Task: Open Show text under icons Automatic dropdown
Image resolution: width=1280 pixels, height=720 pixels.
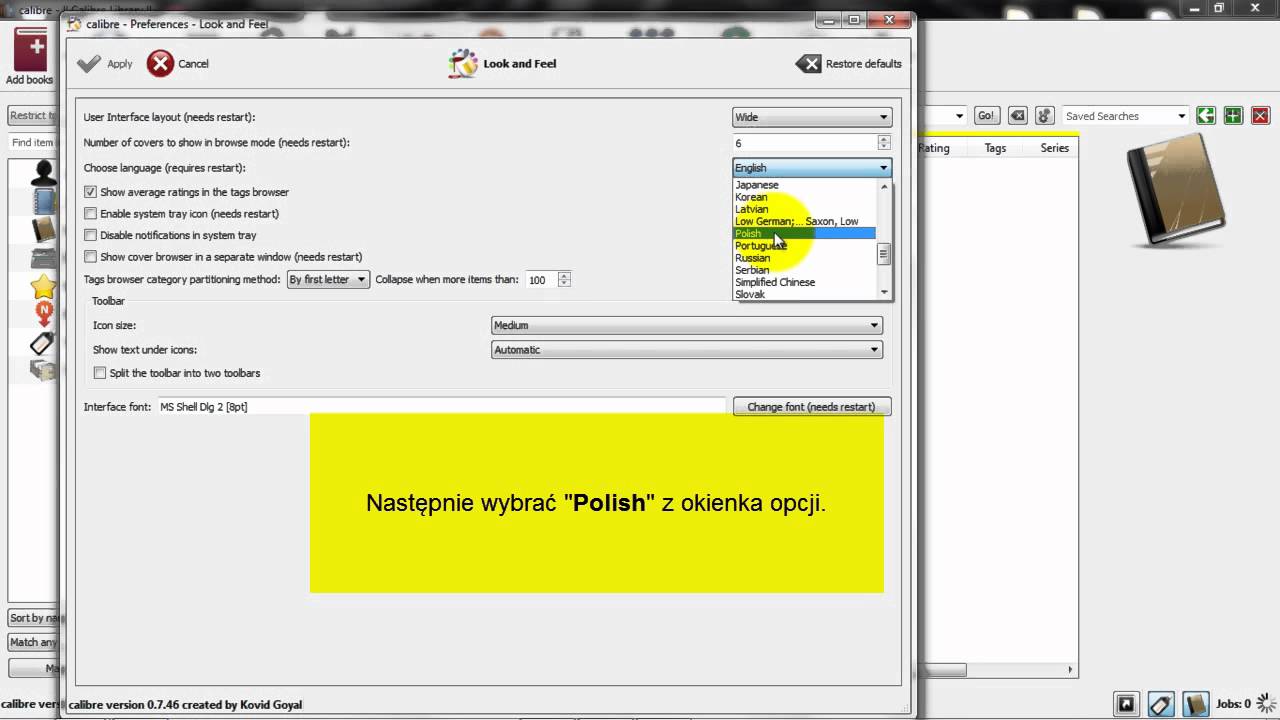Action: [686, 350]
